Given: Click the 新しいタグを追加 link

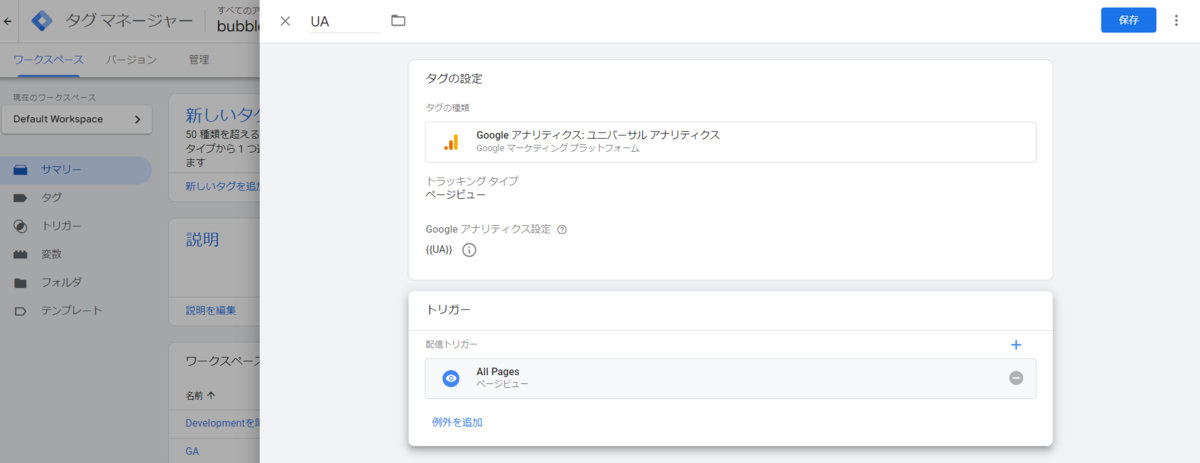Looking at the screenshot, I should click(222, 186).
